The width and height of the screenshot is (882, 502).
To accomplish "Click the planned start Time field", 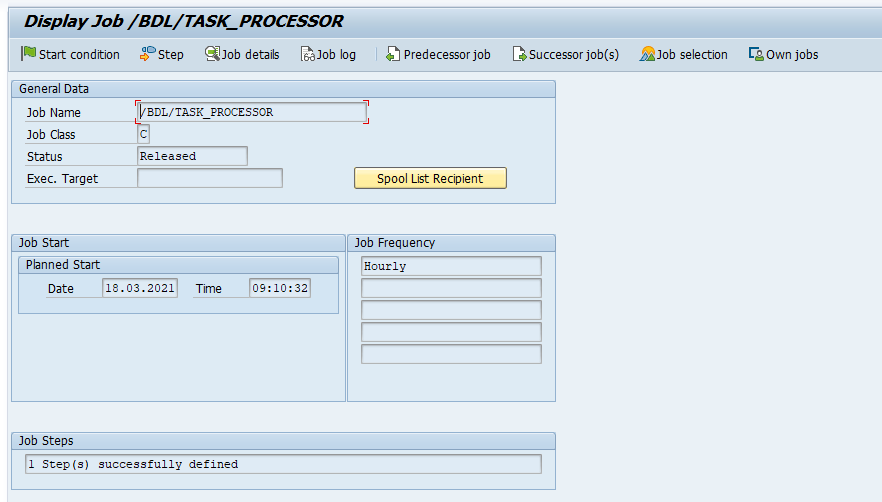I will (279, 288).
